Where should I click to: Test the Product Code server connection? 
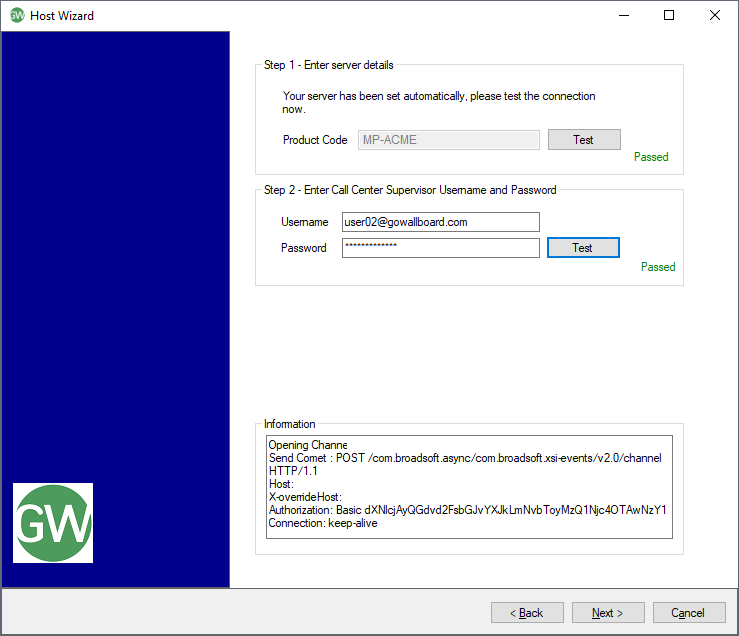point(584,140)
